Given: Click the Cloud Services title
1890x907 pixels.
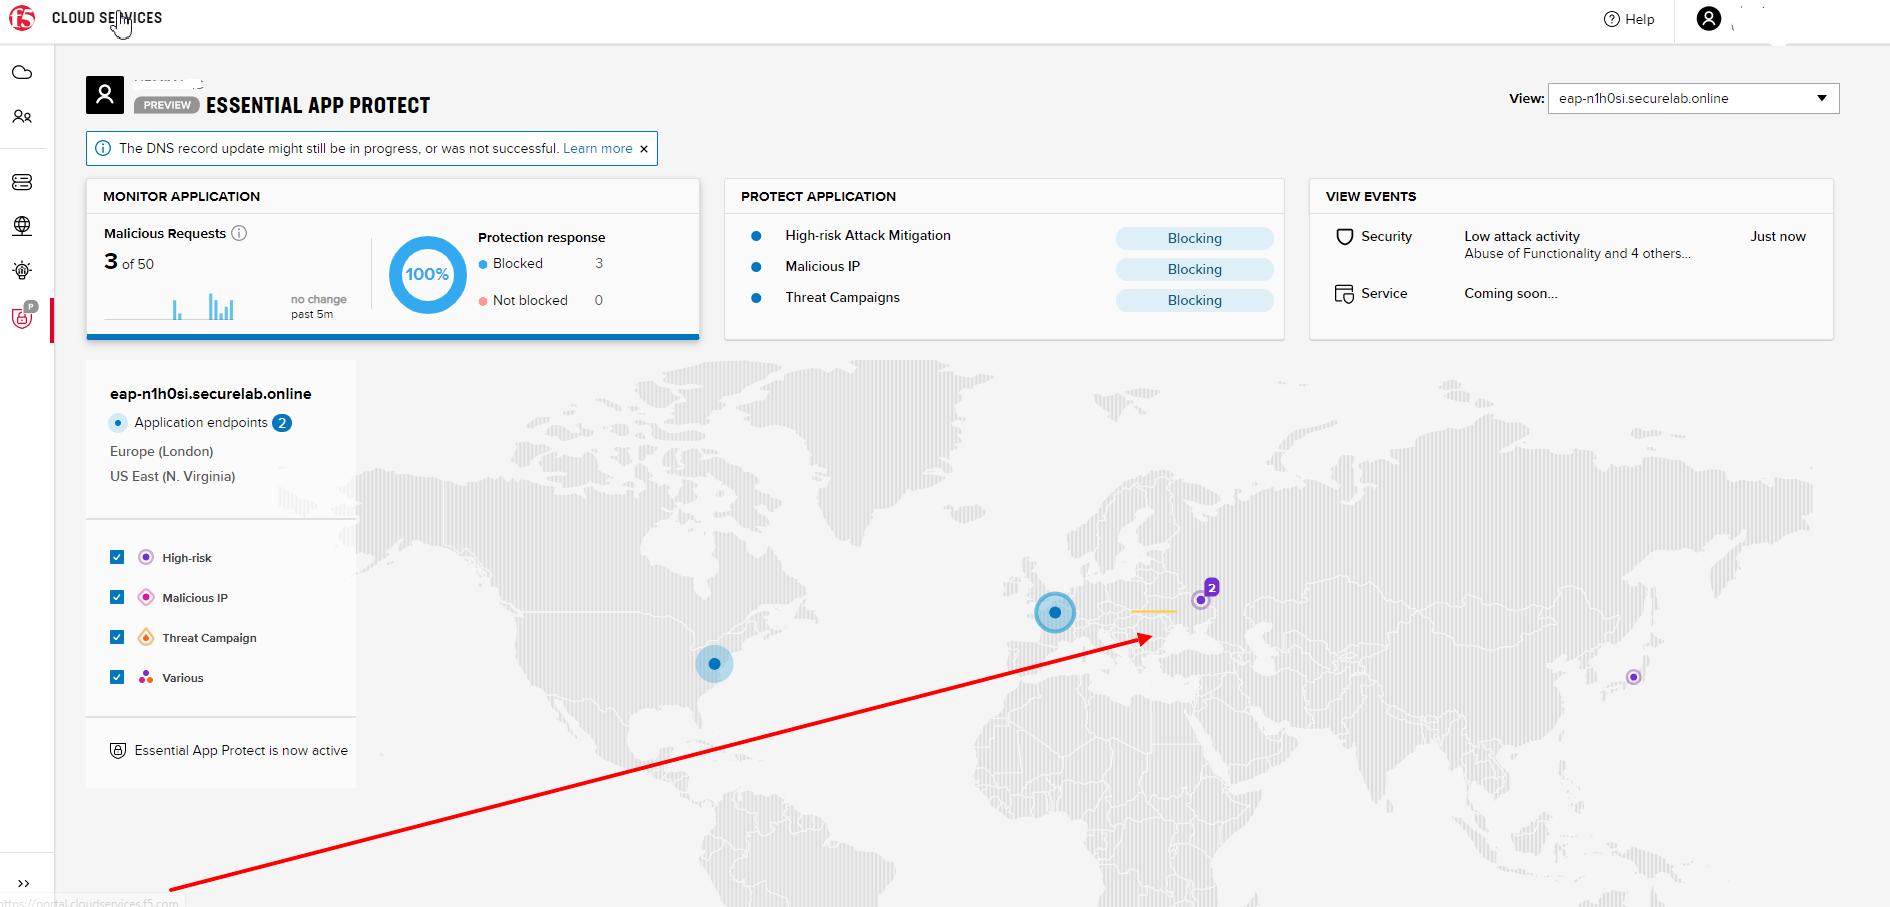Looking at the screenshot, I should [107, 18].
